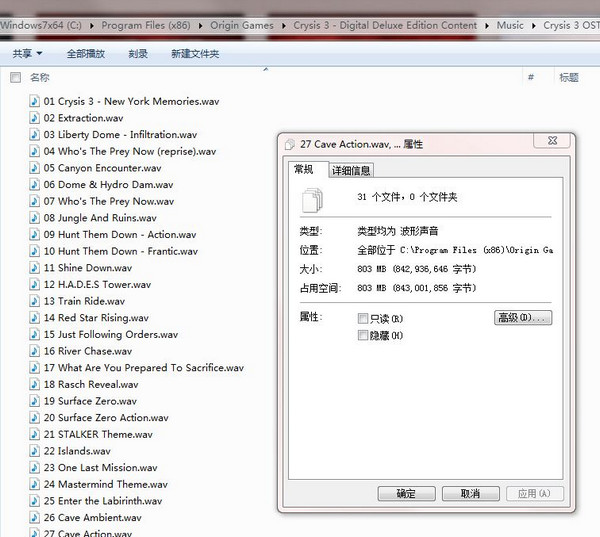Screen dimensions: 600x537
Task: Click audio icon of 07 Who's The Prey Now.wav
Action: click(34, 201)
